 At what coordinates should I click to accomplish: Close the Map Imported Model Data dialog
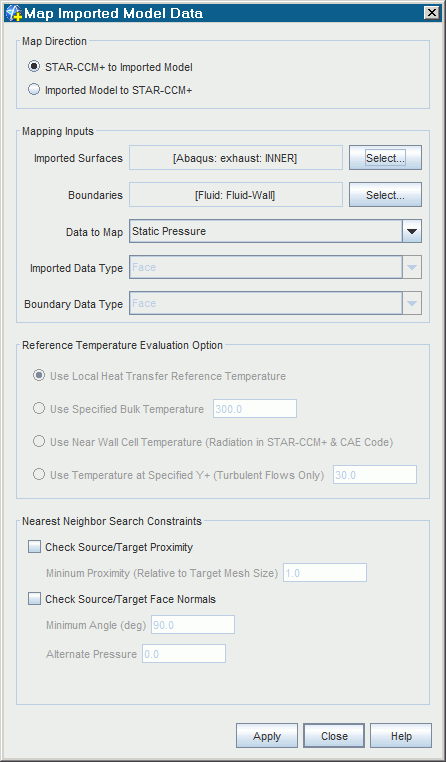430,13
